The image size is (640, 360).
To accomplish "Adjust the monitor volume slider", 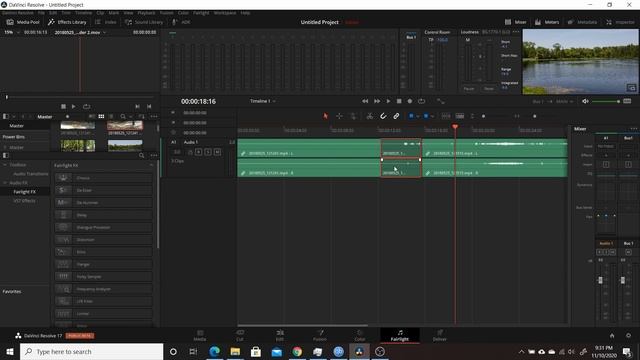I will [x=606, y=101].
